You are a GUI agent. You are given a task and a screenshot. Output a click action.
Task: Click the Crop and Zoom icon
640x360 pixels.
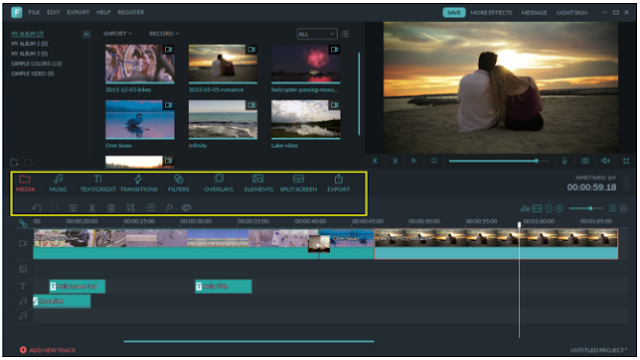tap(130, 208)
